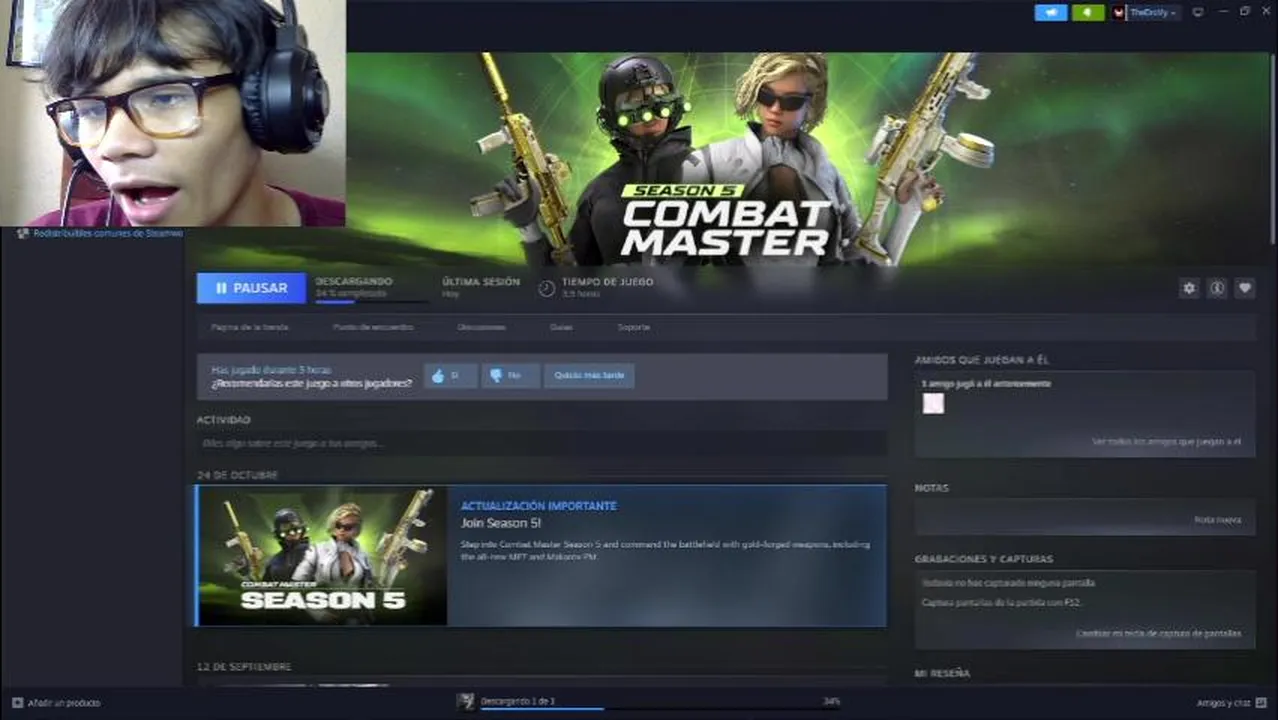Viewport: 1278px width, 720px height.
Task: Open the Join Season 5! update title
Action: tap(501, 523)
